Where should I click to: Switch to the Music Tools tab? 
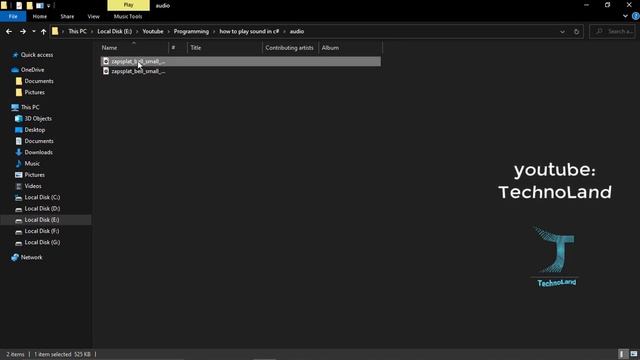128,16
